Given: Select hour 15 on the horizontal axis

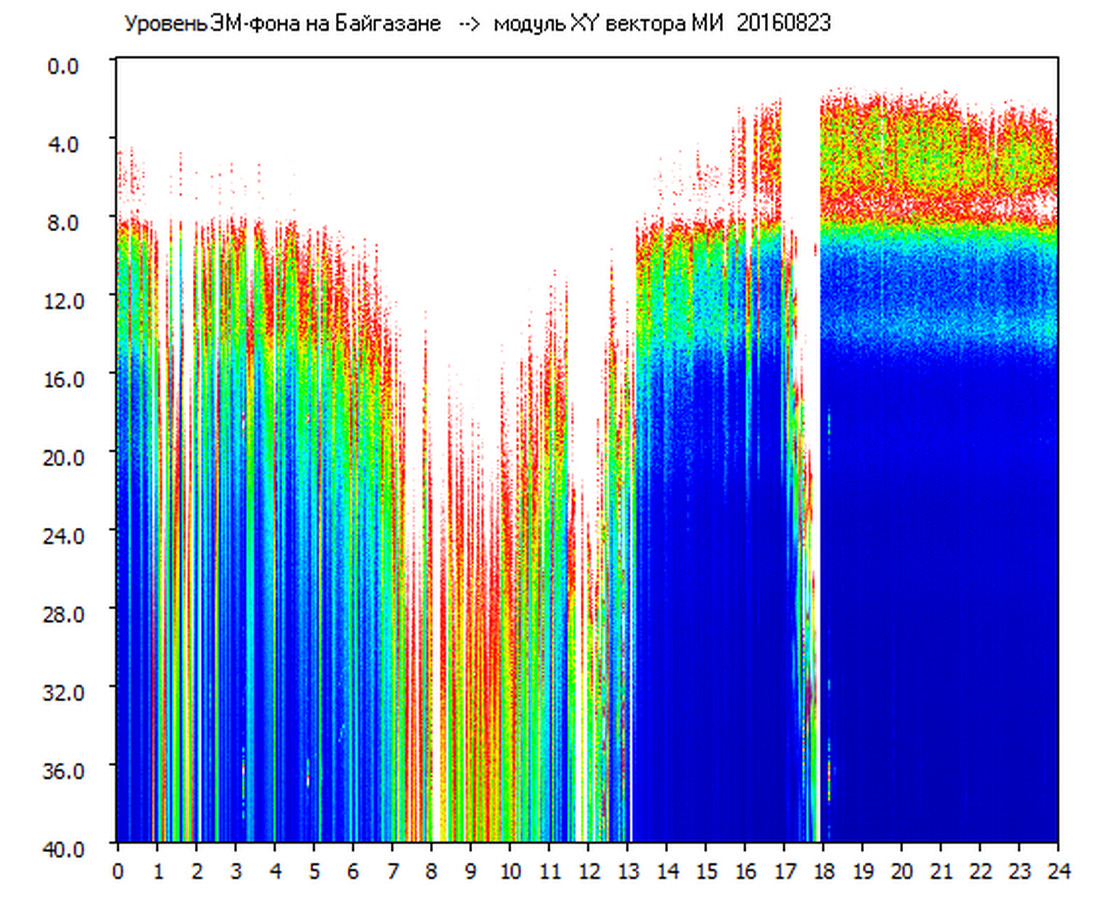Looking at the screenshot, I should 705,870.
